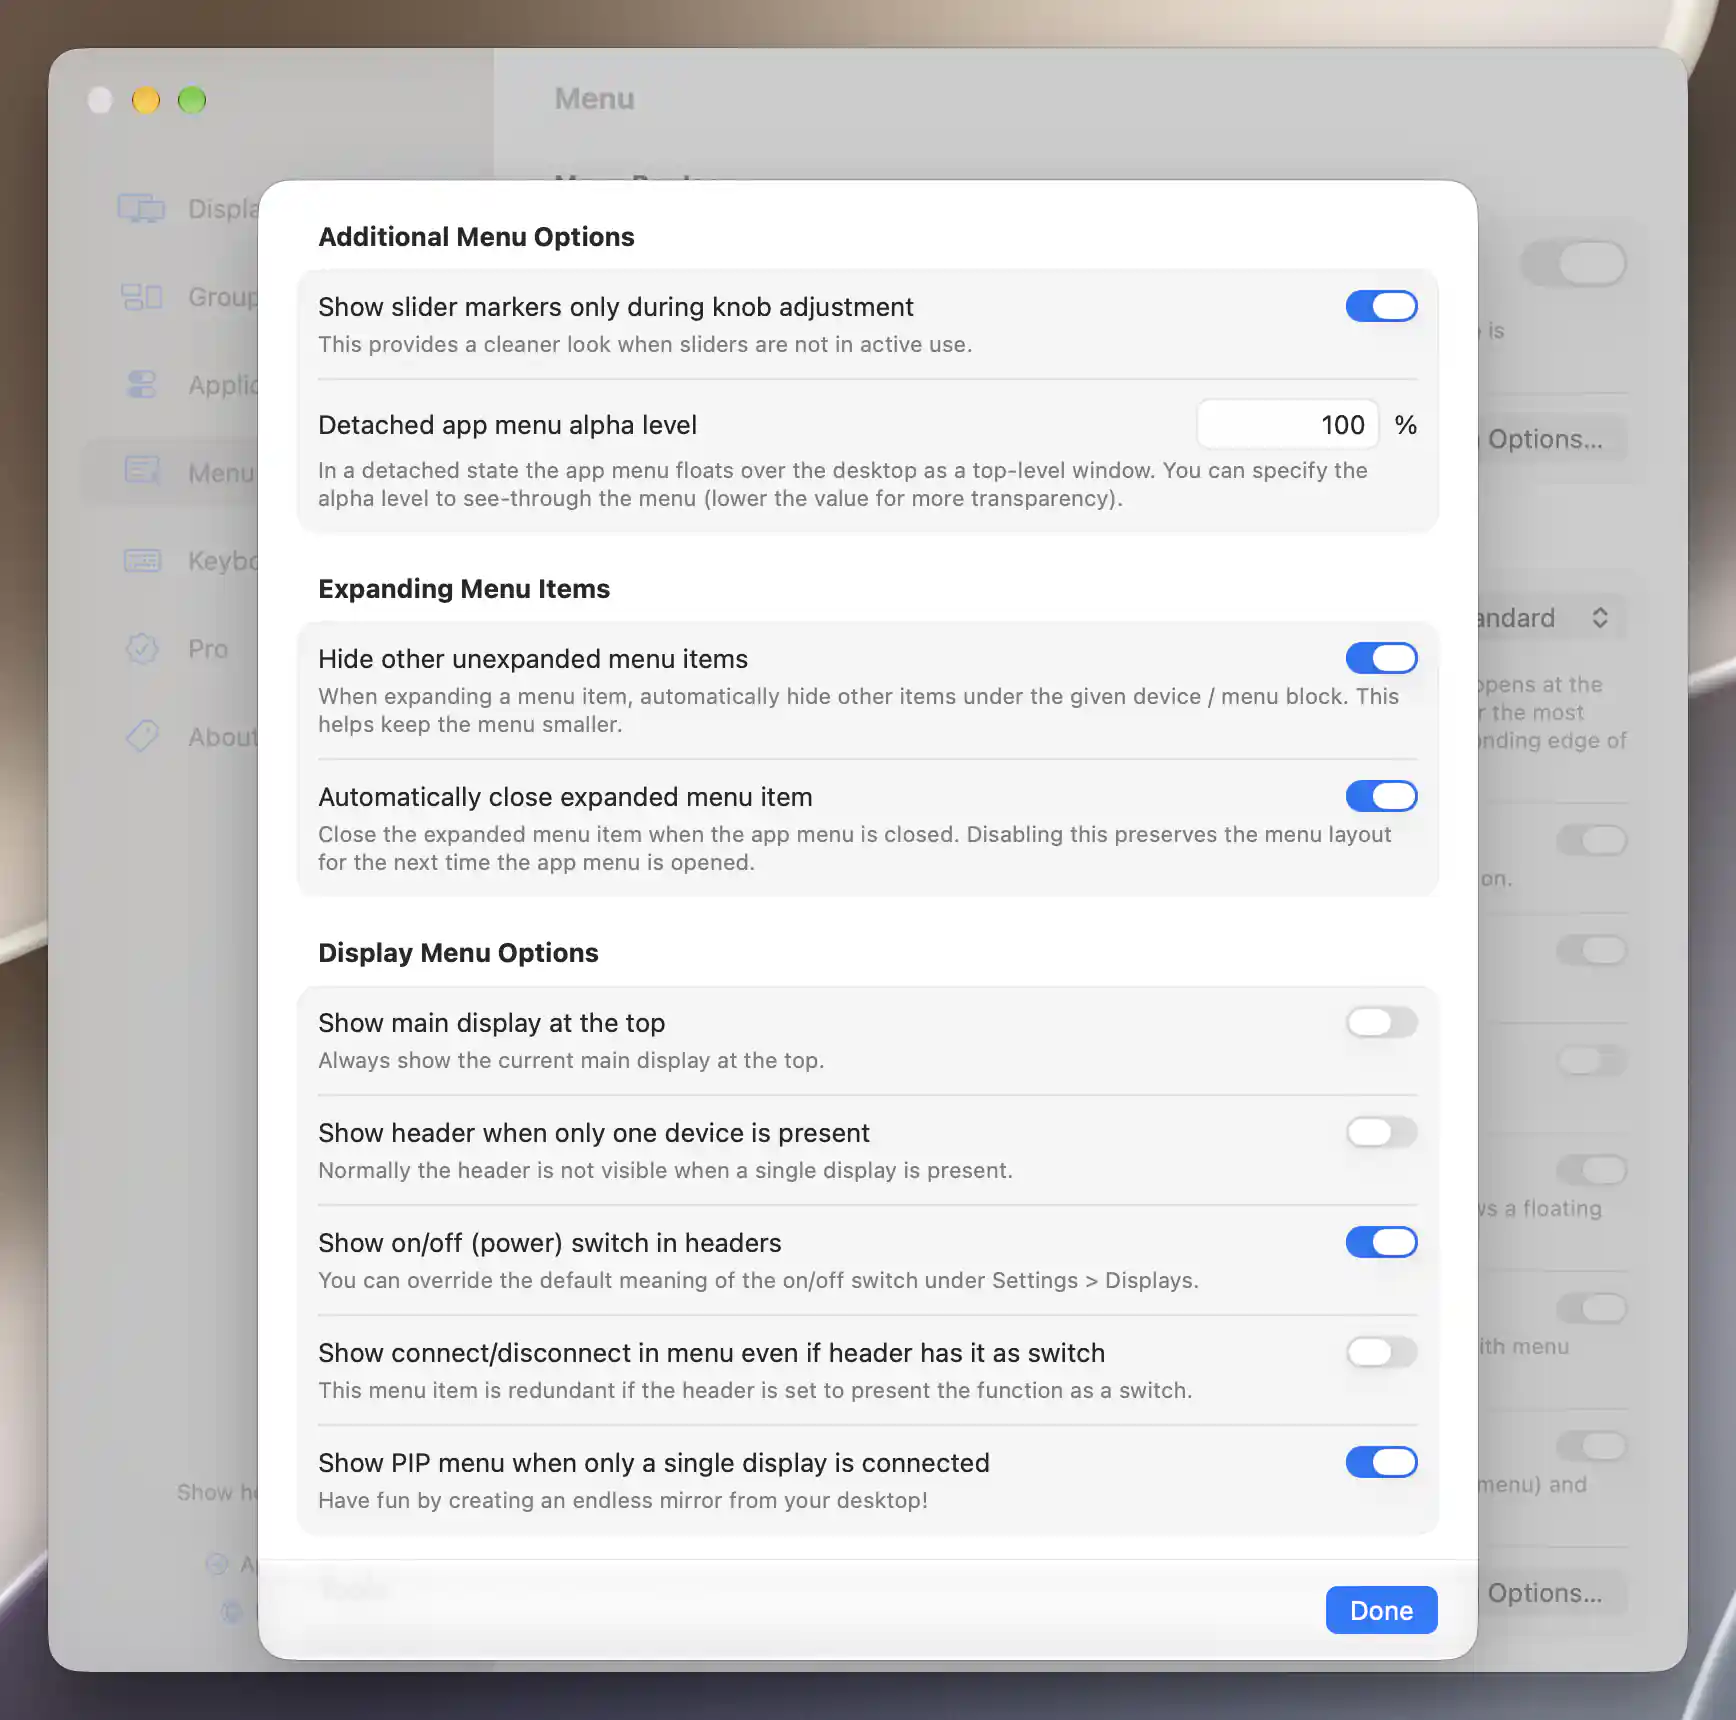Click the Menu title in background window
The image size is (1736, 1720).
pyautogui.click(x=595, y=99)
